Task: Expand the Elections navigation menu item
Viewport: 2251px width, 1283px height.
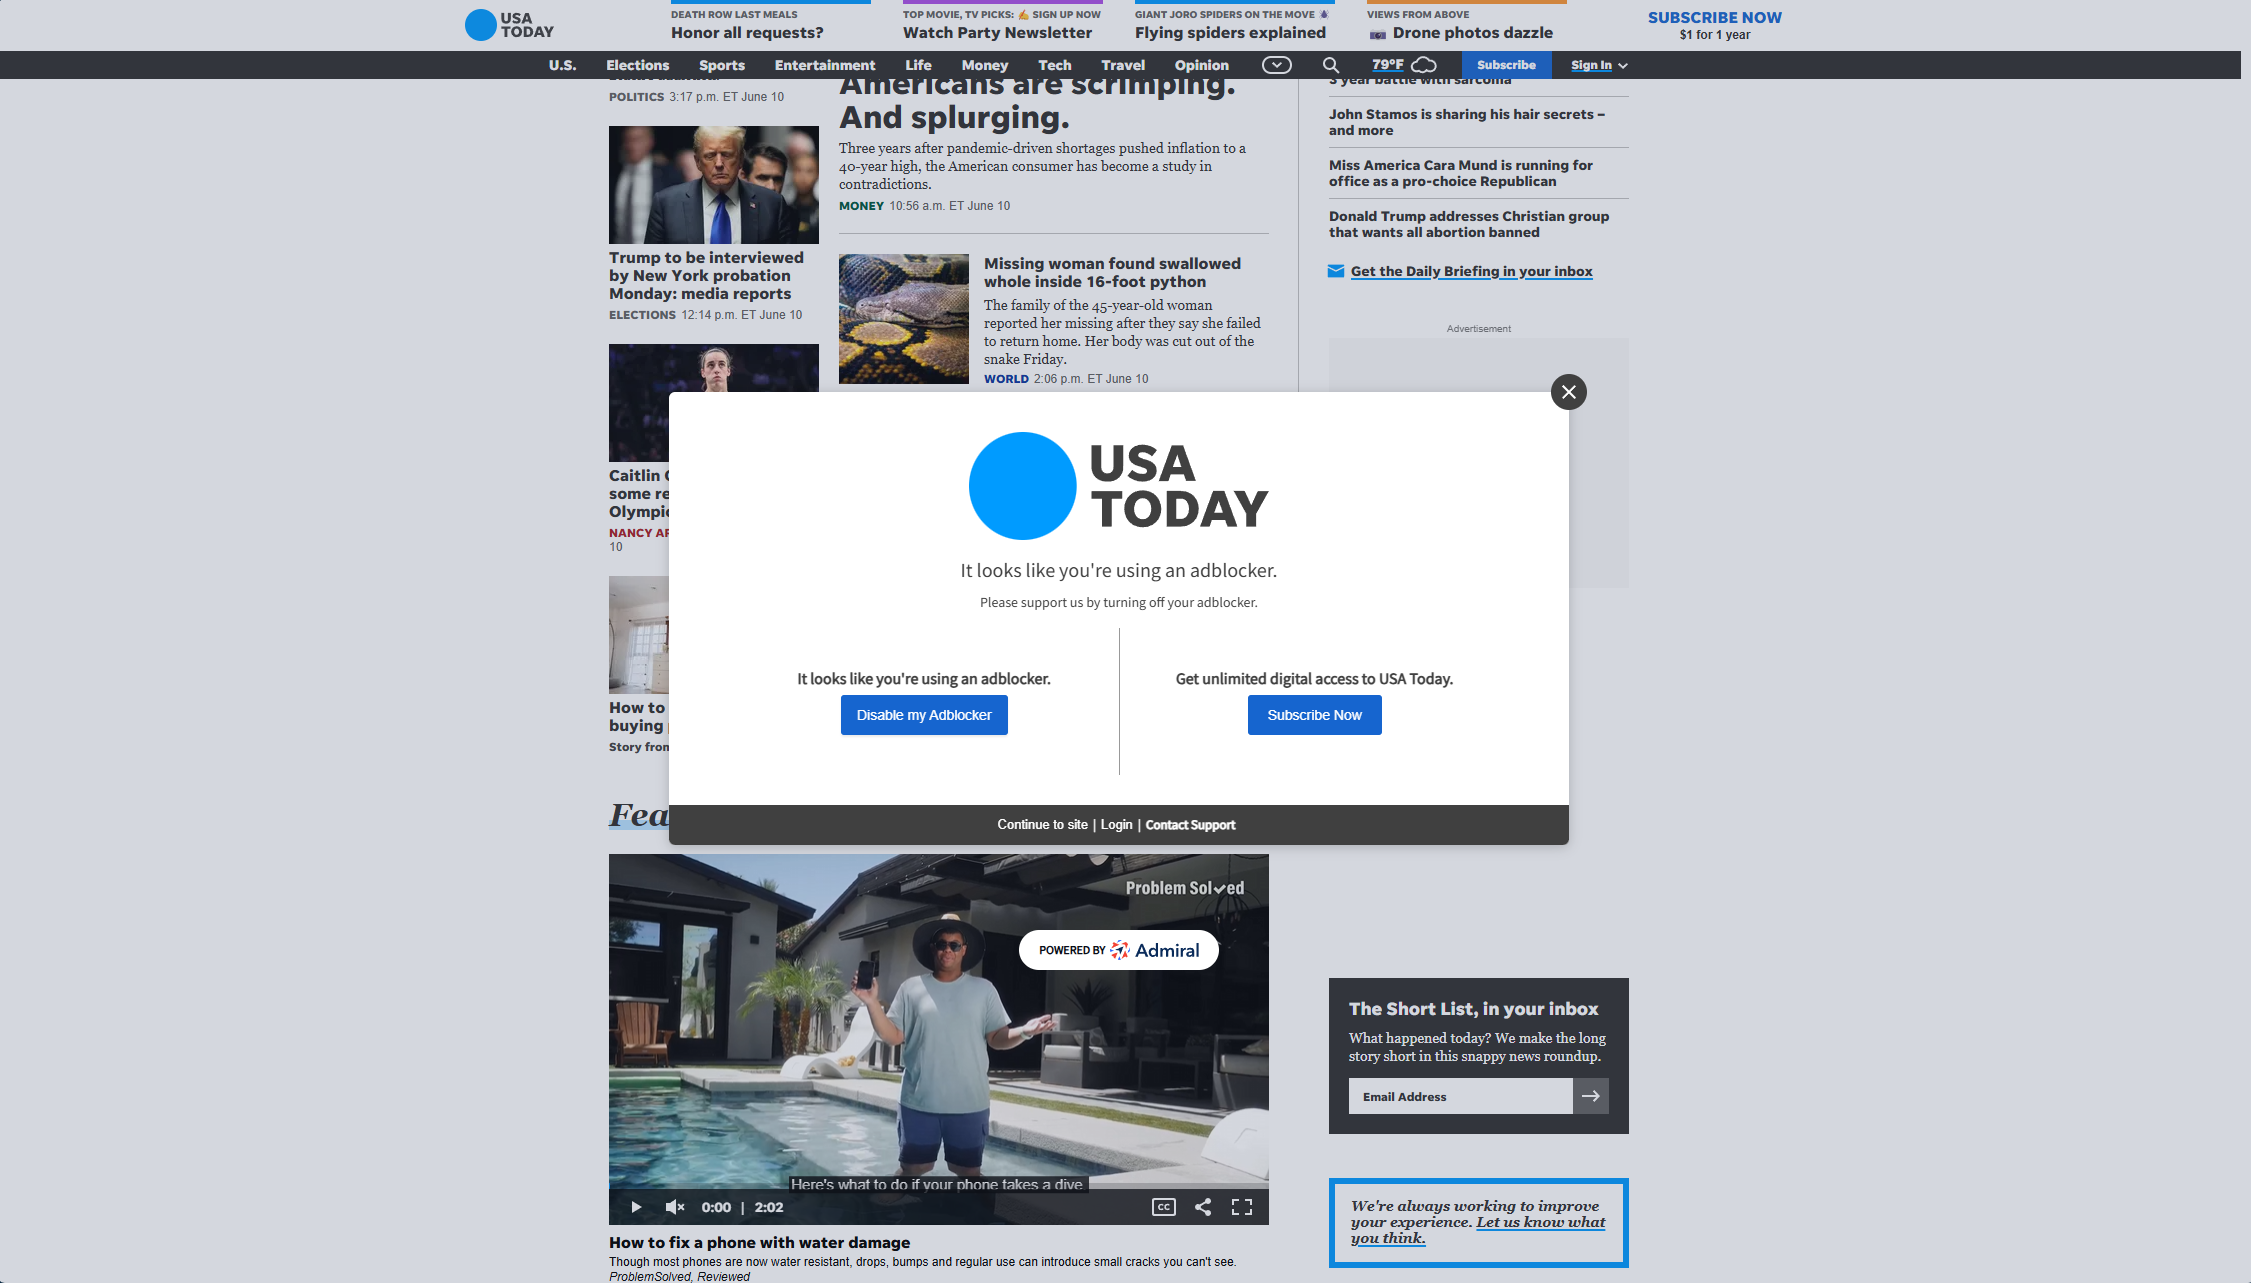Action: [637, 65]
